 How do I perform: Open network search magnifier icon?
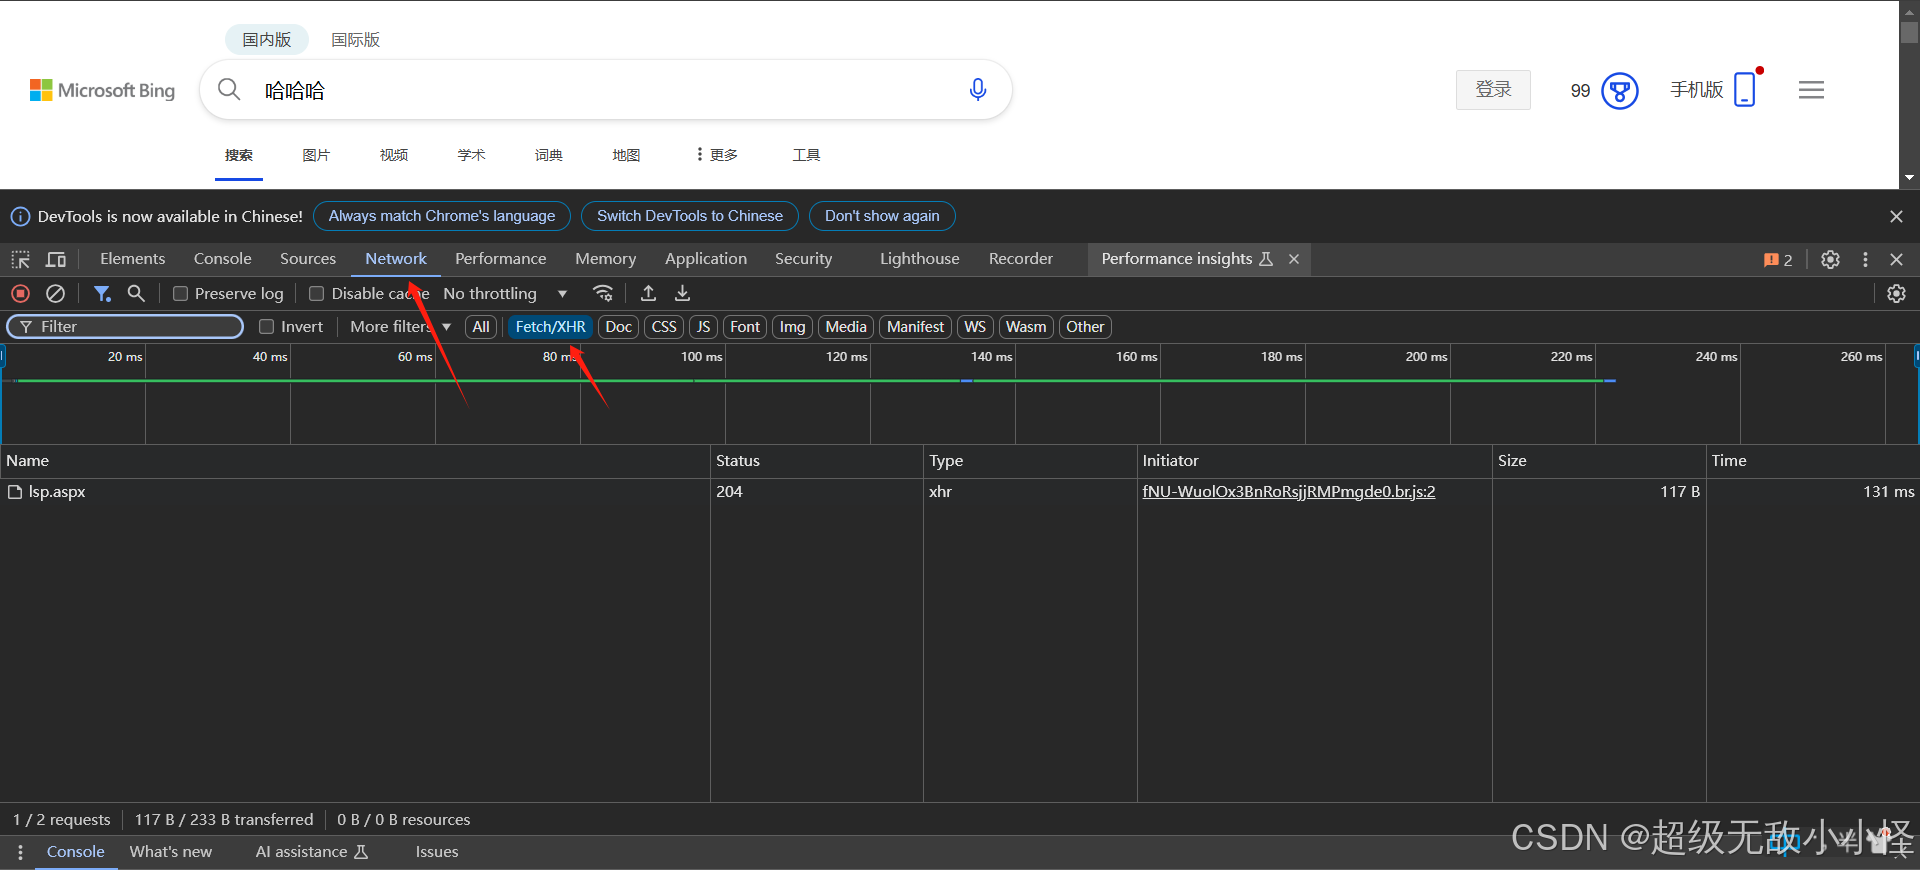pyautogui.click(x=136, y=293)
